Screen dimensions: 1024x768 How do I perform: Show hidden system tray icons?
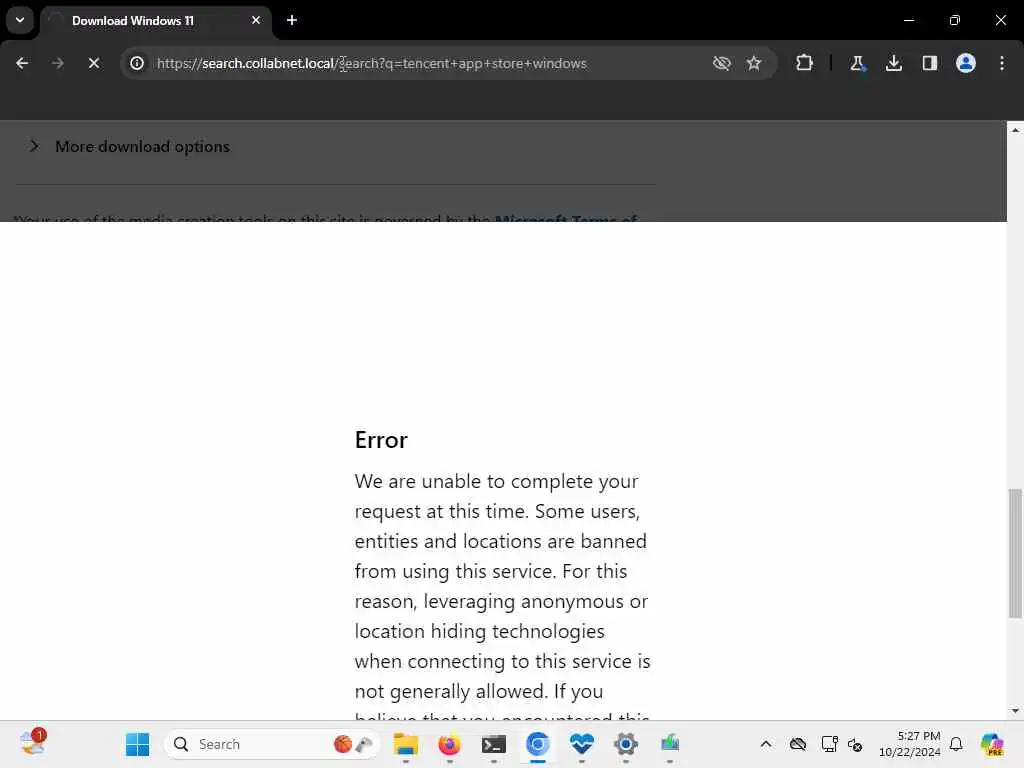coord(765,744)
